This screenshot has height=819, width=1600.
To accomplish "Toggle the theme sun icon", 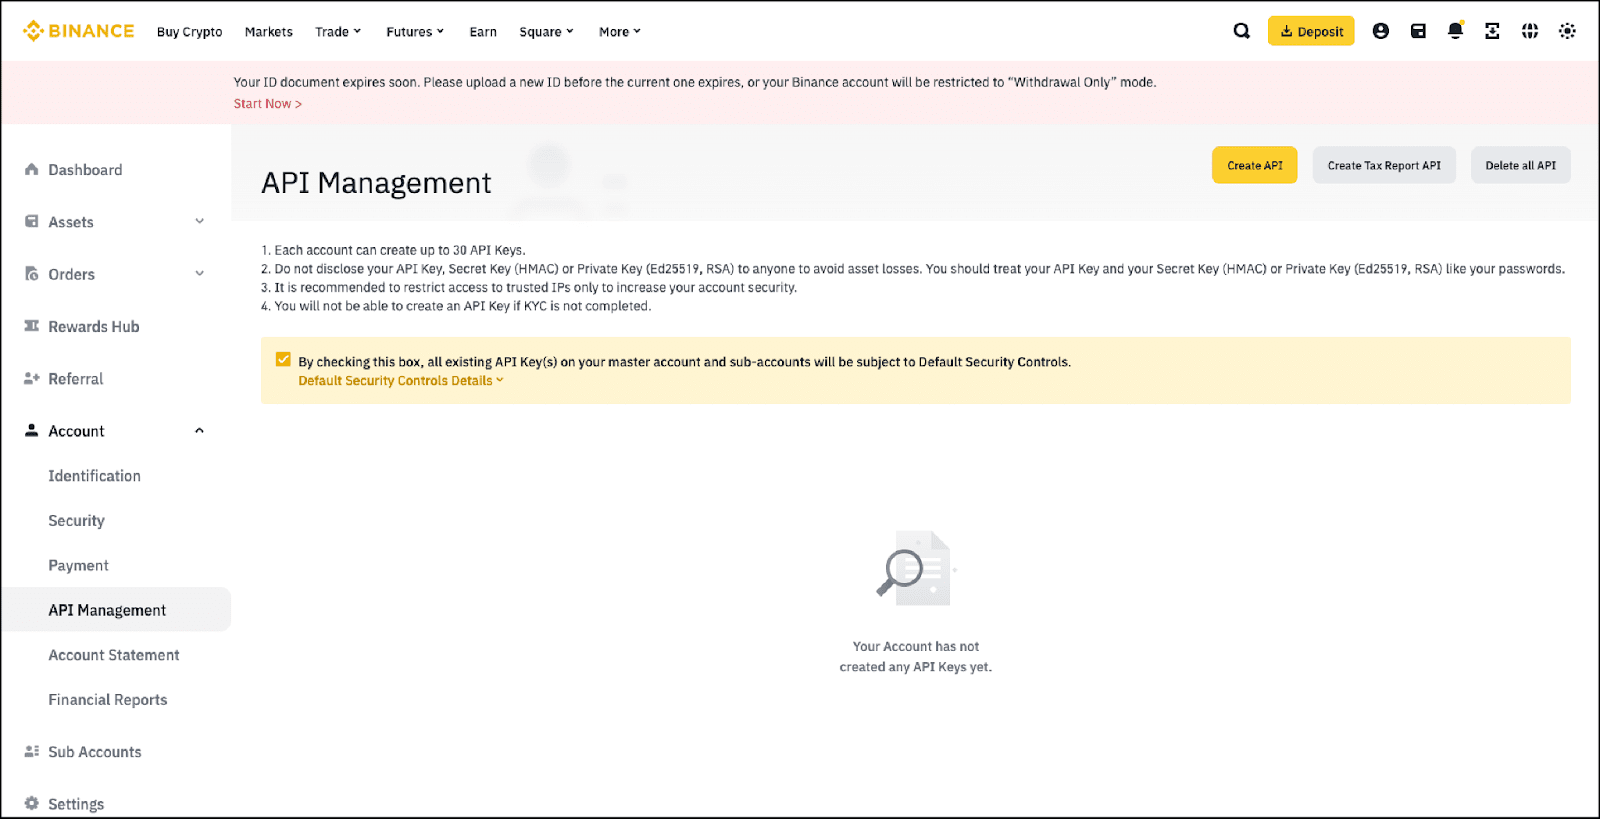I will (x=1567, y=31).
